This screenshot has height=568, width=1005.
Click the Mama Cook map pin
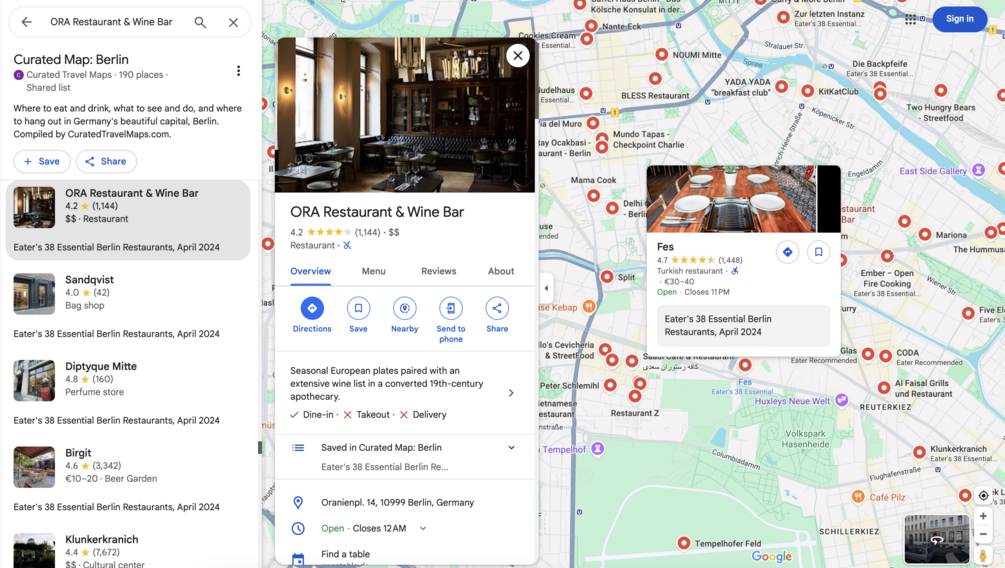pyautogui.click(x=594, y=196)
